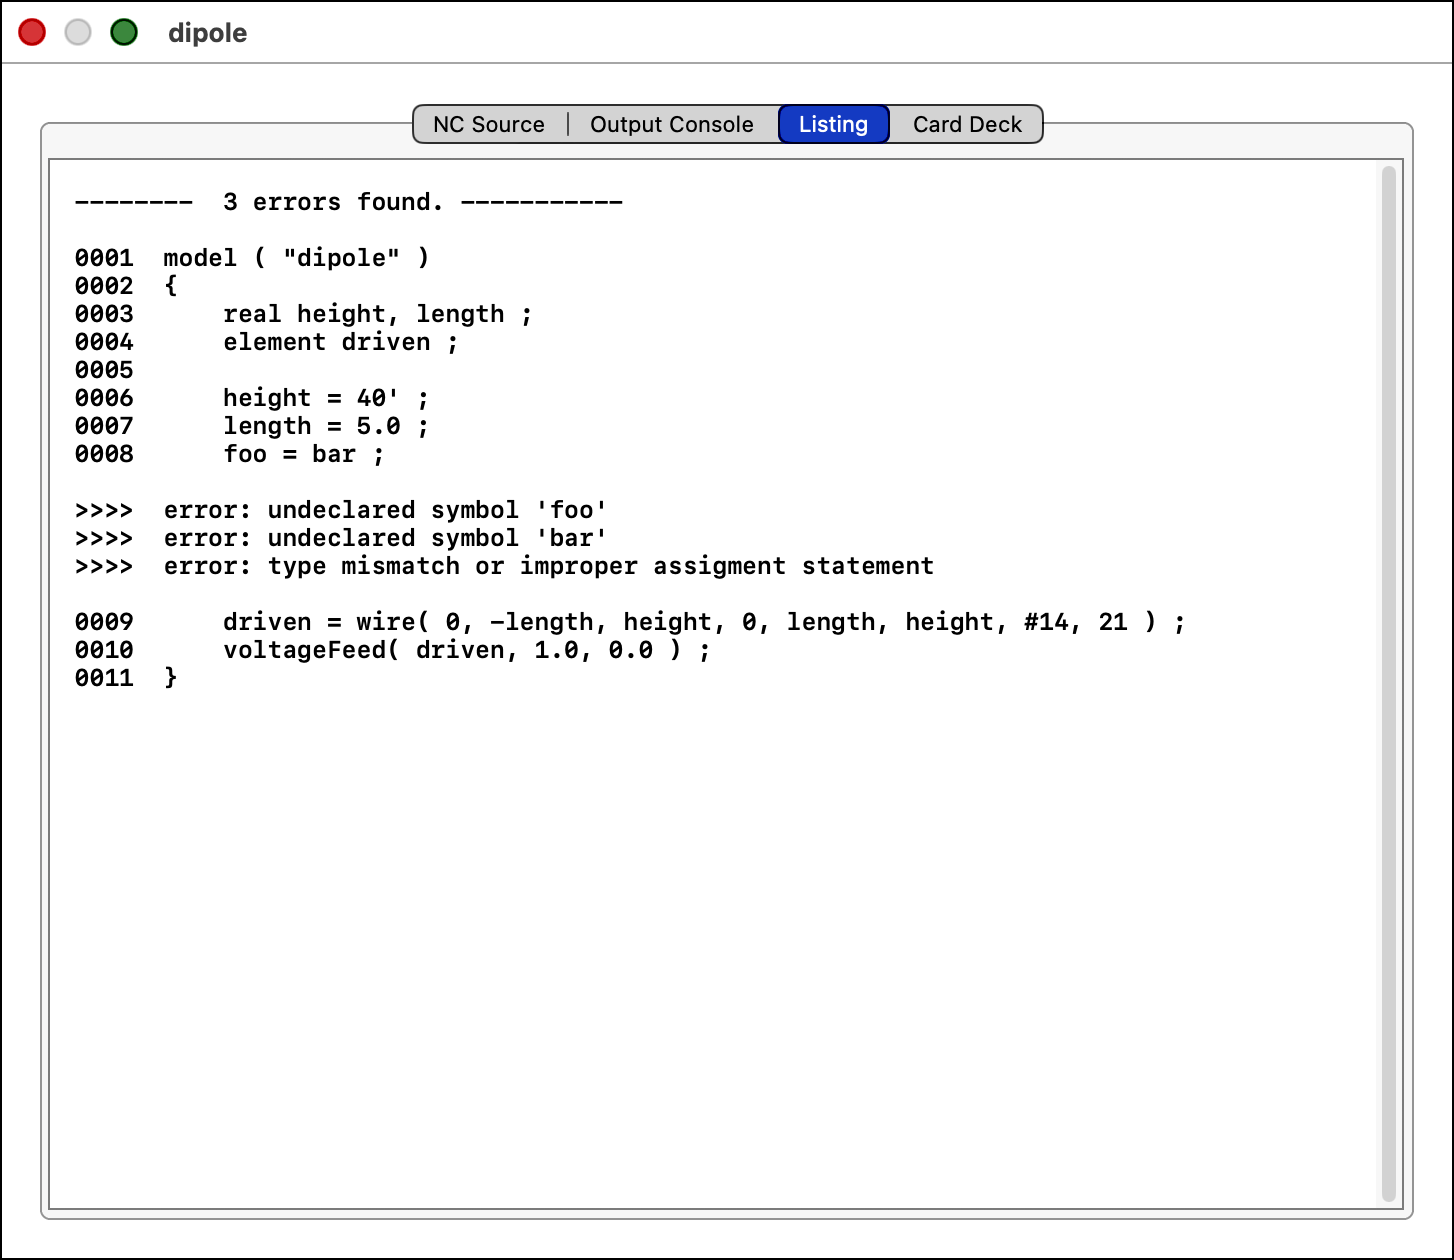Viewport: 1454px width, 1260px height.
Task: Click the undeclared symbol 'bar' error message
Action: tap(385, 538)
